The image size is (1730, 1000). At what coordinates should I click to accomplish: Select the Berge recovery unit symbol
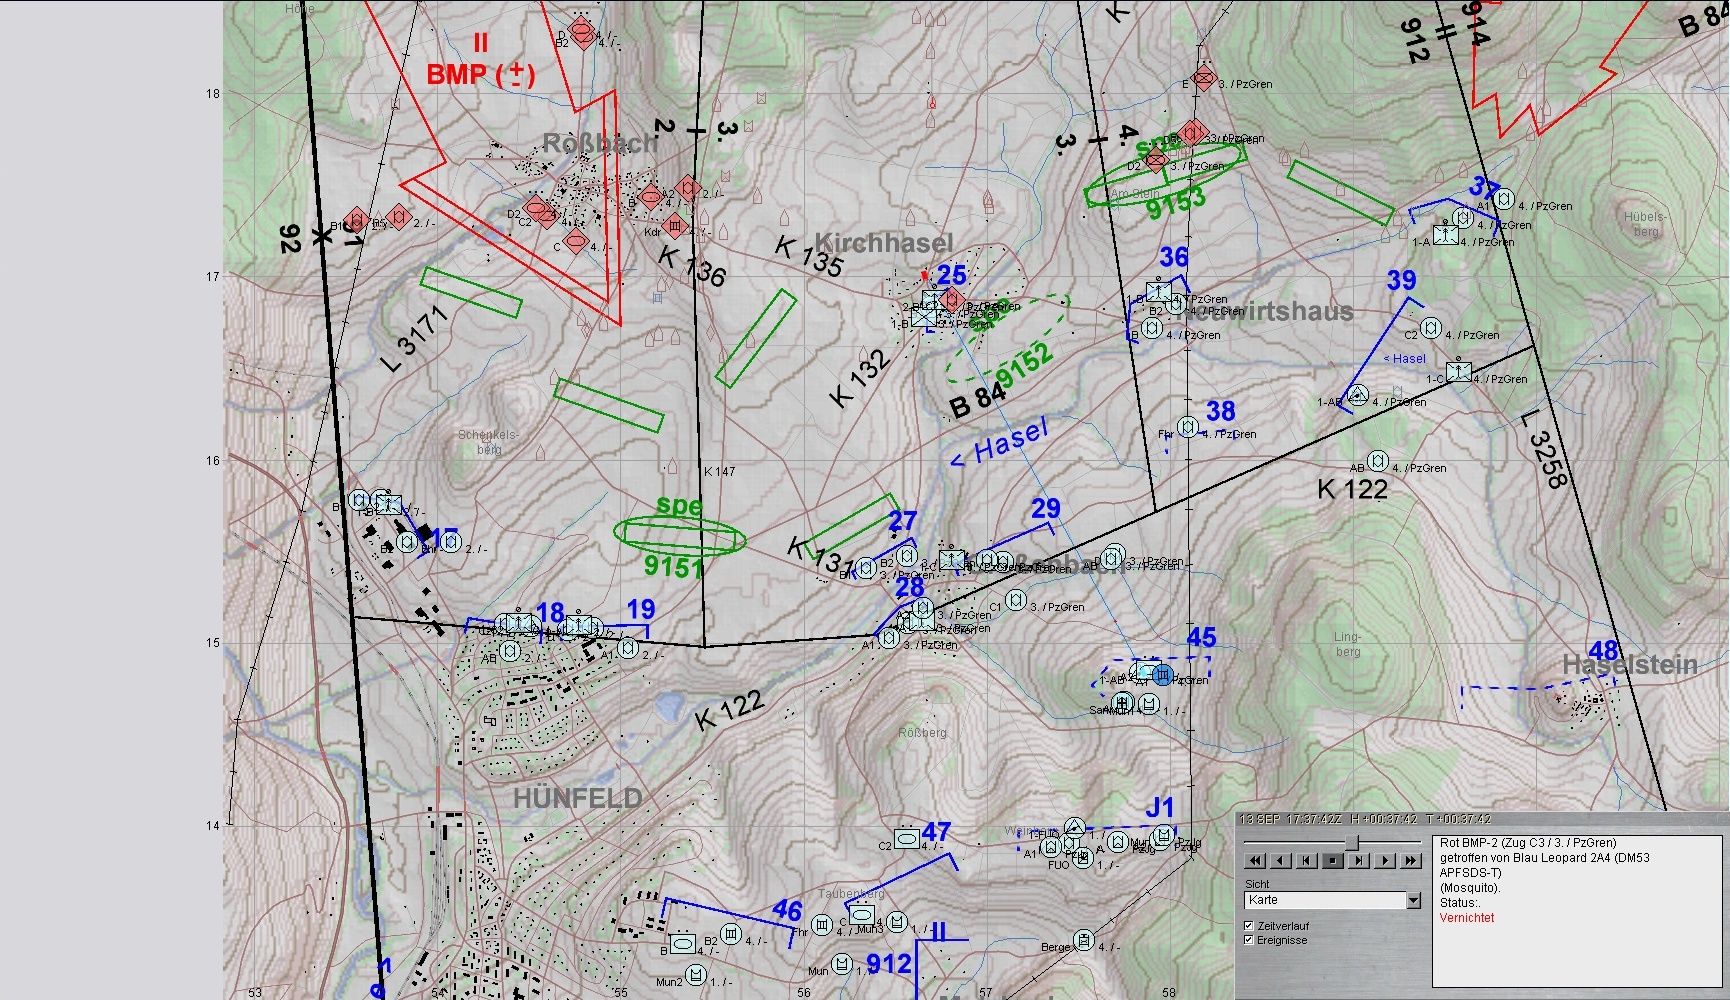pyautogui.click(x=1084, y=940)
